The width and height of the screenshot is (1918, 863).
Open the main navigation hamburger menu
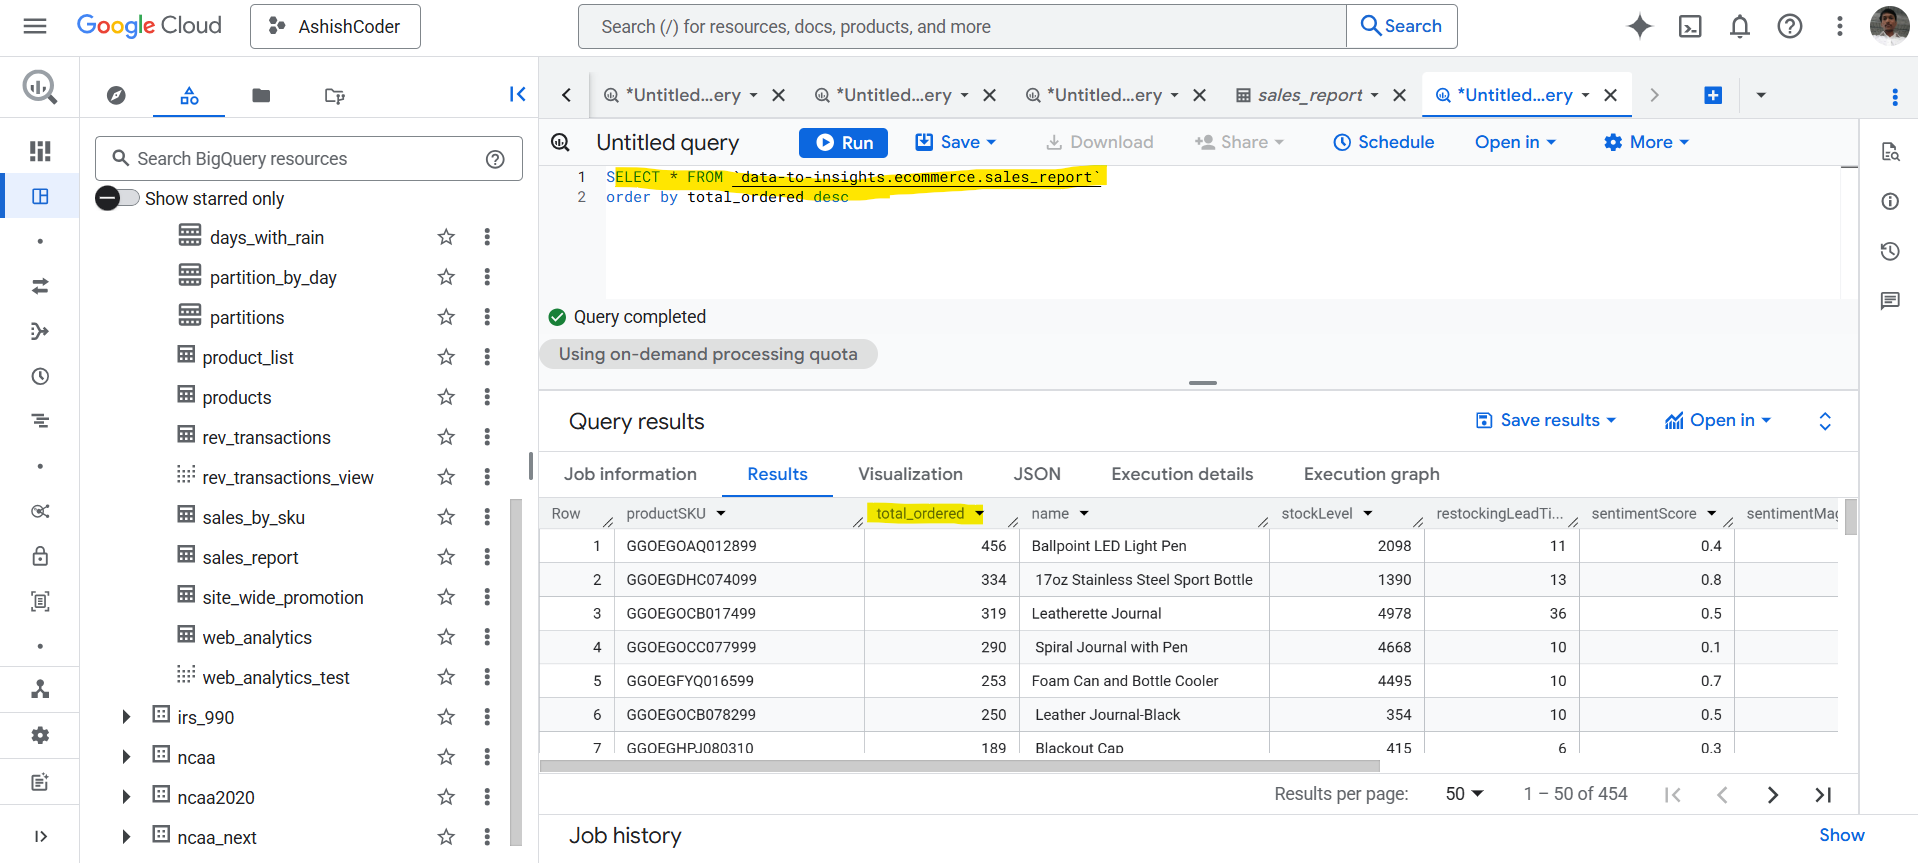(x=35, y=26)
